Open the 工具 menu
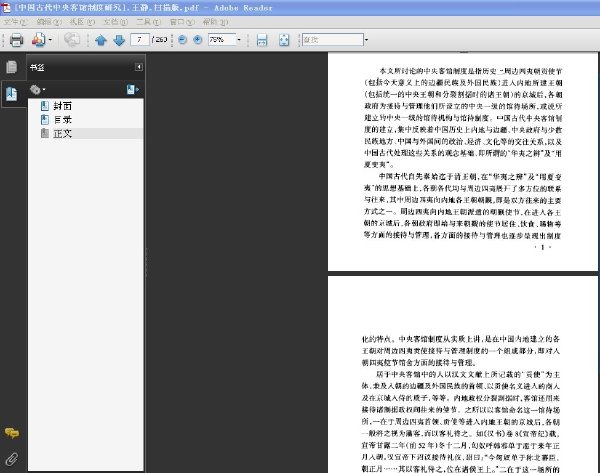This screenshot has width=600, height=473. (149, 22)
